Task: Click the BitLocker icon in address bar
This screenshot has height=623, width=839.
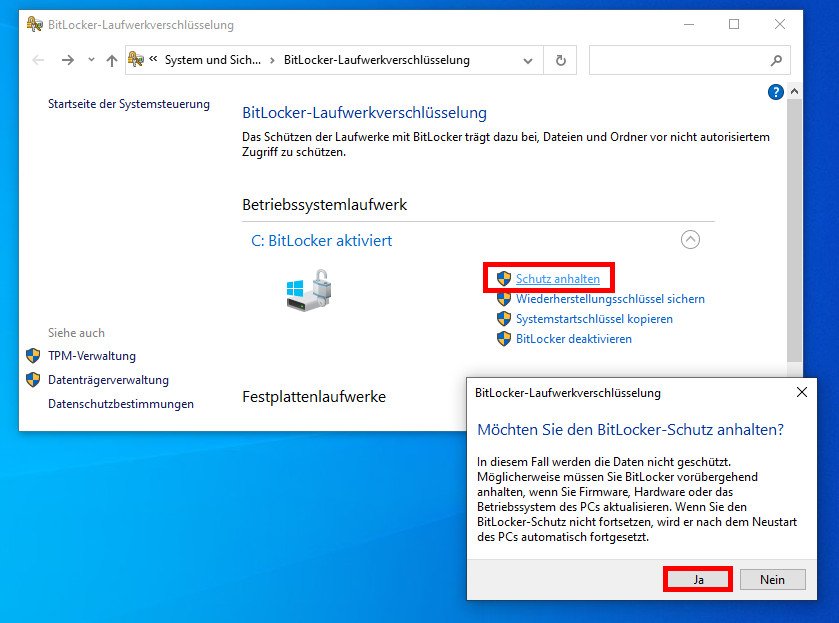Action: (136, 59)
